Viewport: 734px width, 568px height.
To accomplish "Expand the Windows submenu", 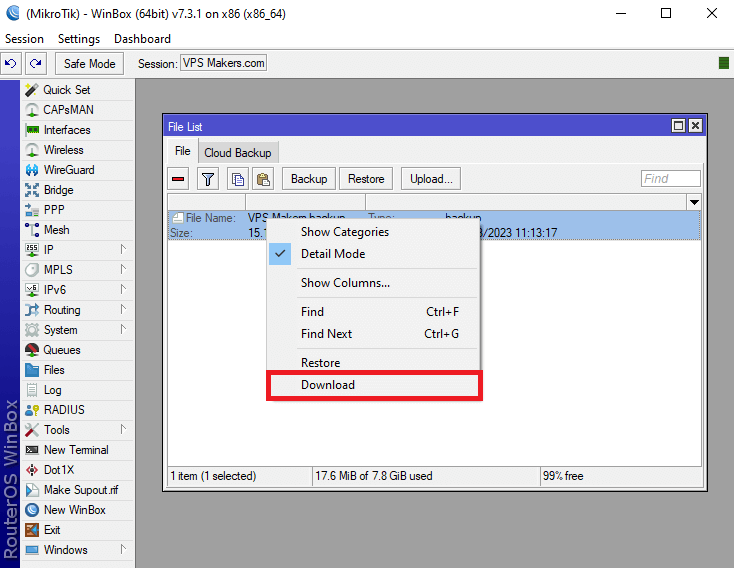I will [123, 549].
